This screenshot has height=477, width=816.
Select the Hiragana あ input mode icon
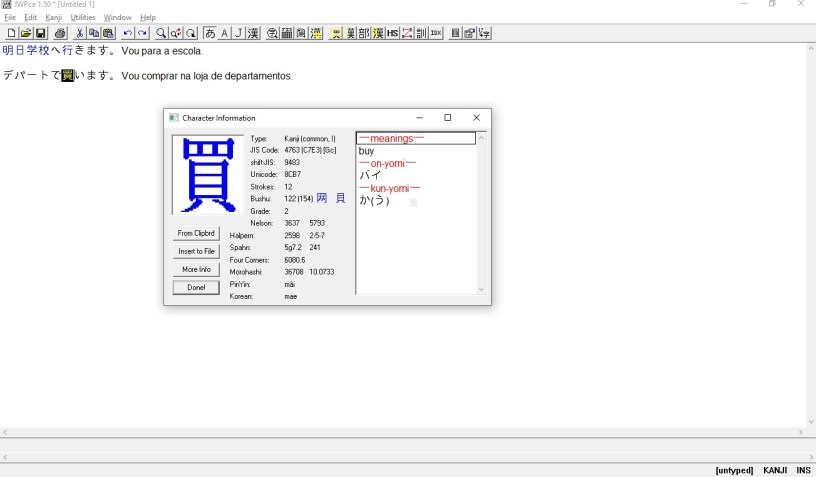[210, 33]
